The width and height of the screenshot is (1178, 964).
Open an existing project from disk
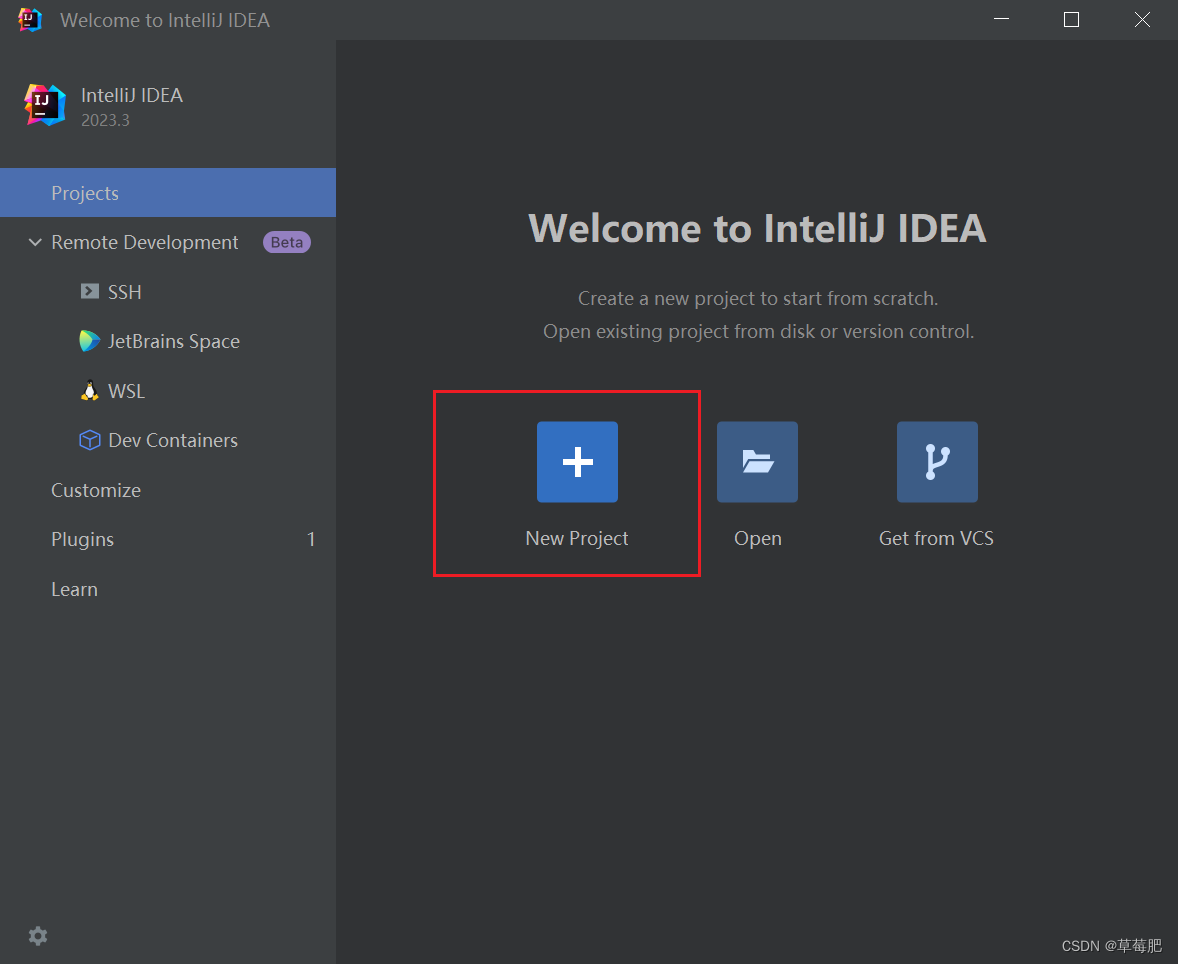tap(757, 538)
